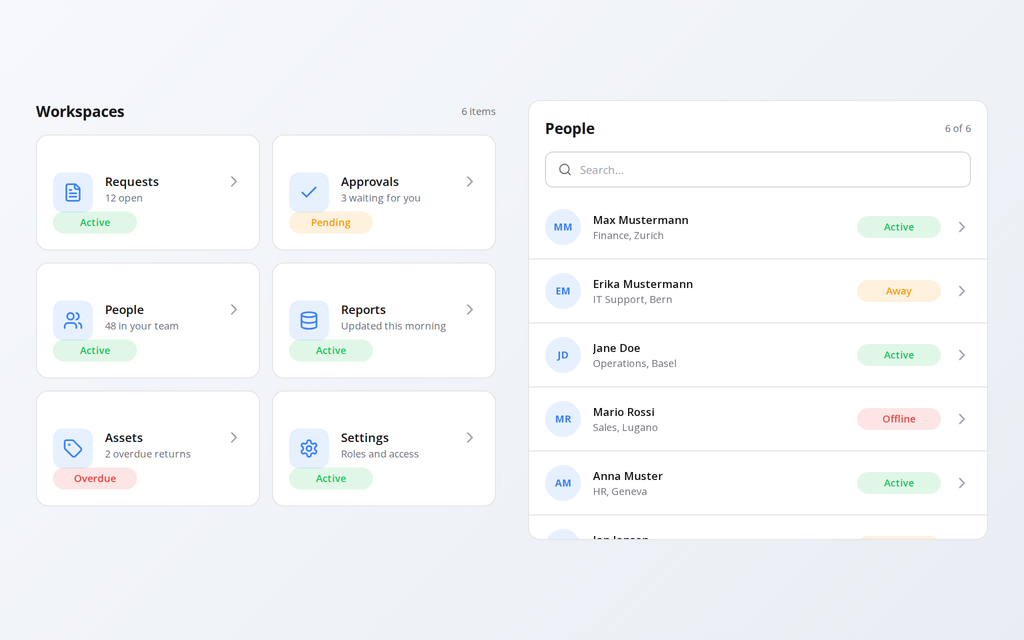This screenshot has height=640, width=1024.
Task: Select Anna Muster in the people list
Action: pos(758,483)
